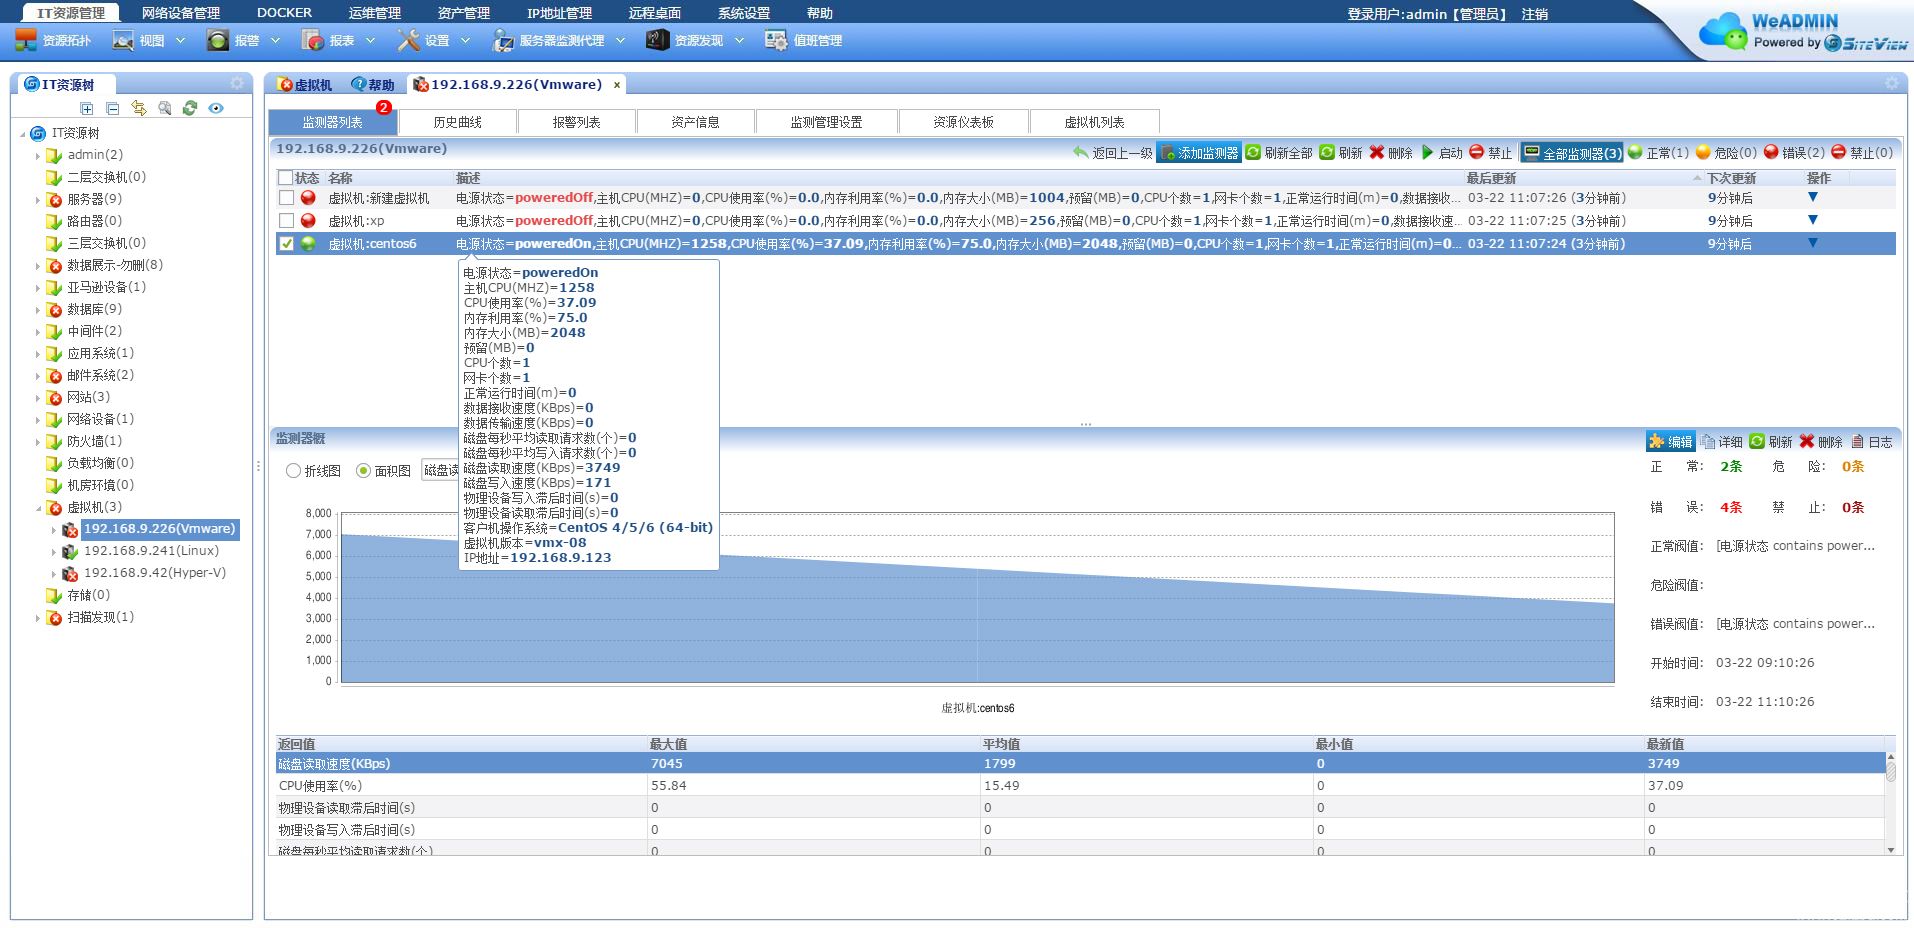The image size is (1914, 928).
Task: Sort by the 最后更新 column header
Action: click(1491, 178)
